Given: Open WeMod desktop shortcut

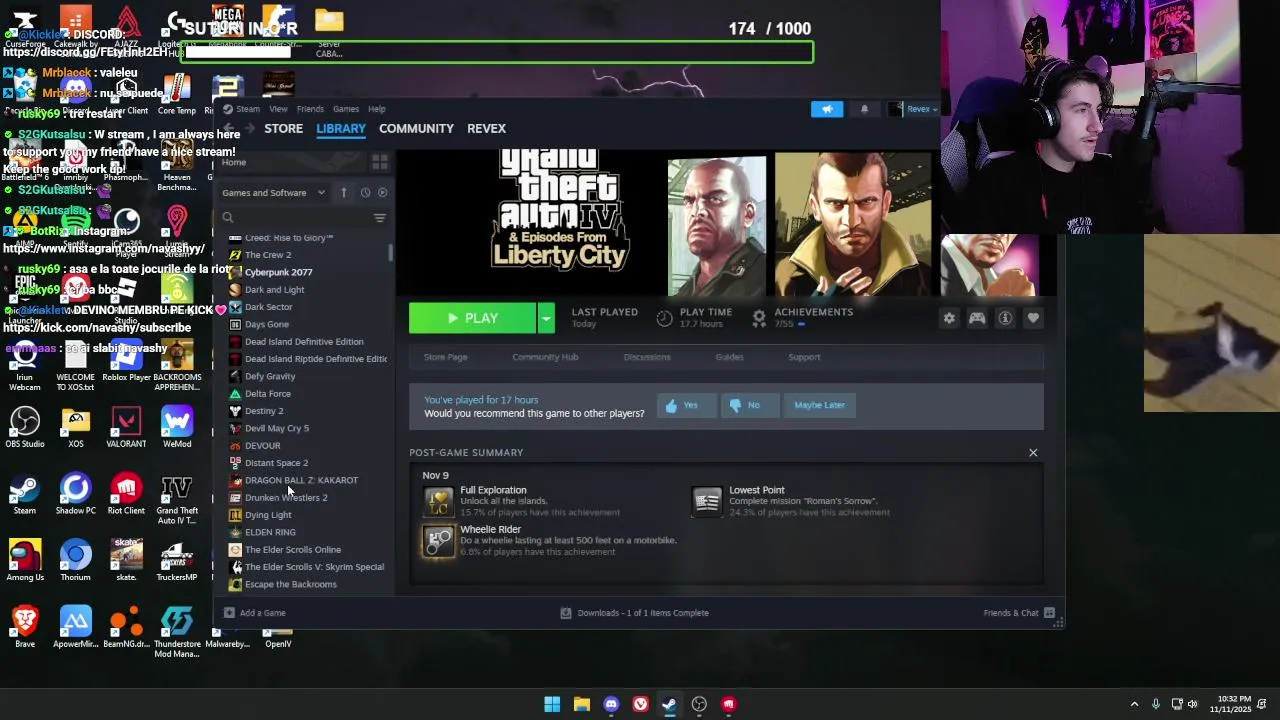Looking at the screenshot, I should click(177, 427).
